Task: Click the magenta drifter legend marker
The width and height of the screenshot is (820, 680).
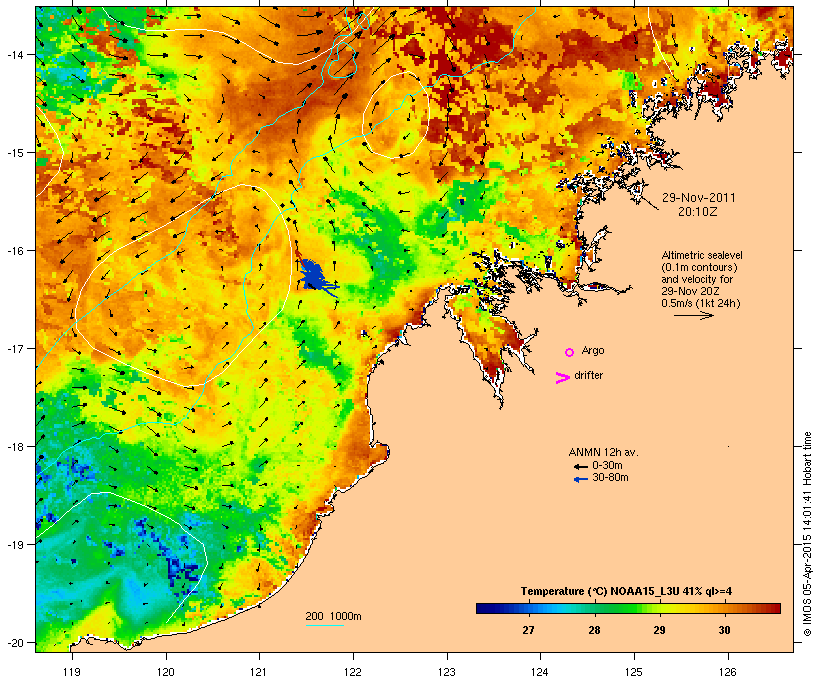Action: click(x=562, y=378)
